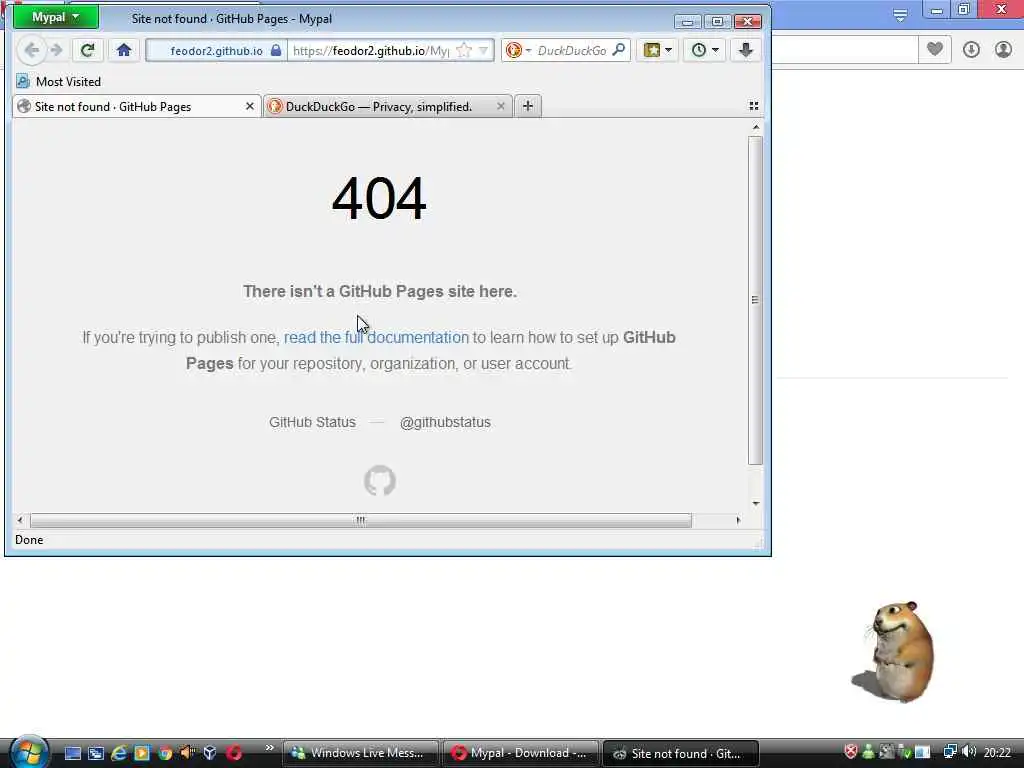Click the horizontal scrollbar right arrow
The image size is (1024, 768).
click(738, 520)
